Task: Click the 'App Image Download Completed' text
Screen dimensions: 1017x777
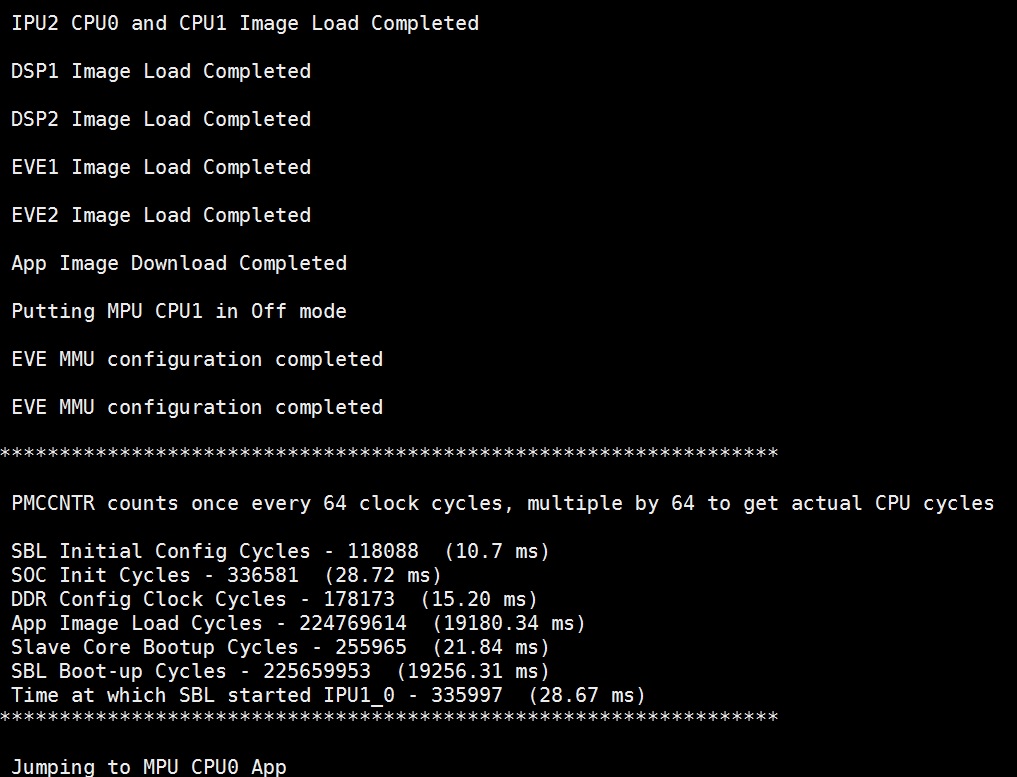Action: coord(179,263)
